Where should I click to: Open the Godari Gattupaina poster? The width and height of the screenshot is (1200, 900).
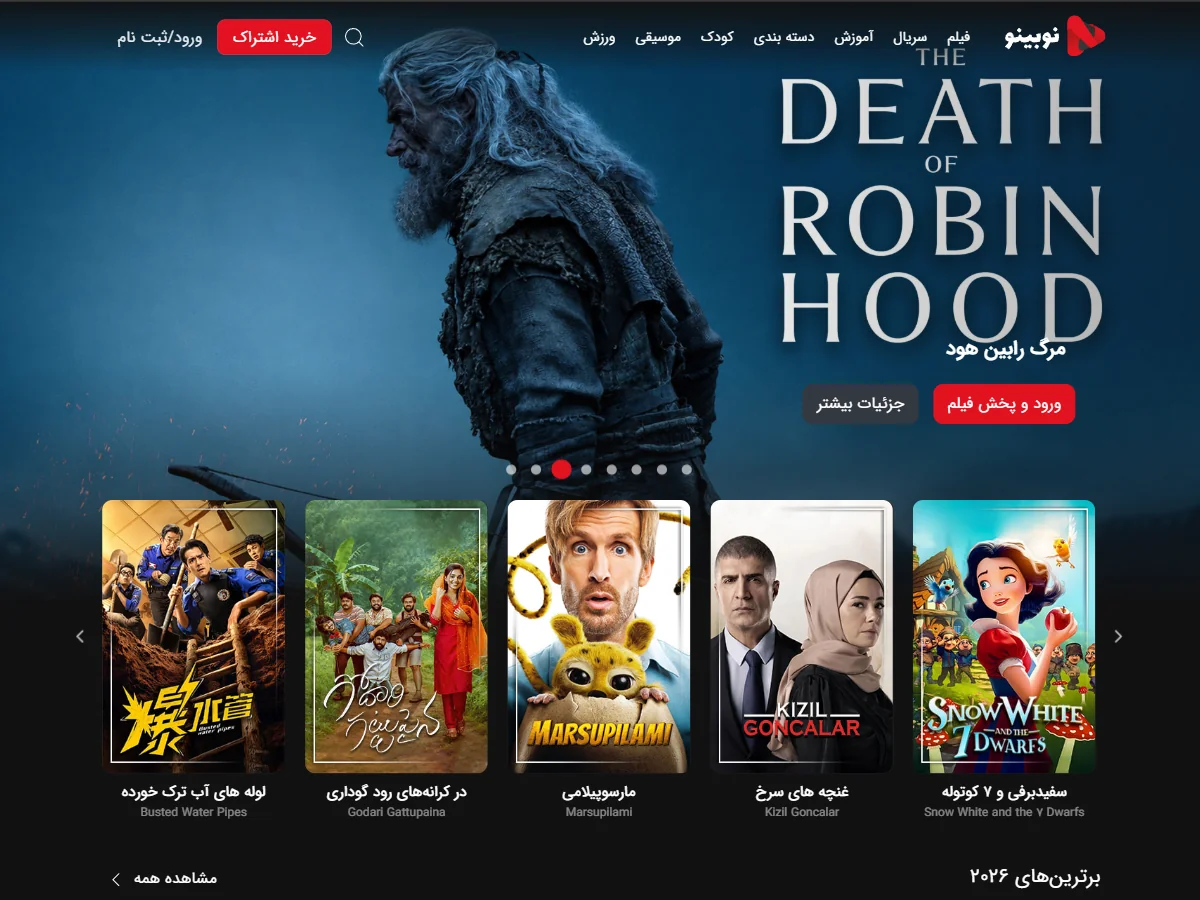click(396, 637)
